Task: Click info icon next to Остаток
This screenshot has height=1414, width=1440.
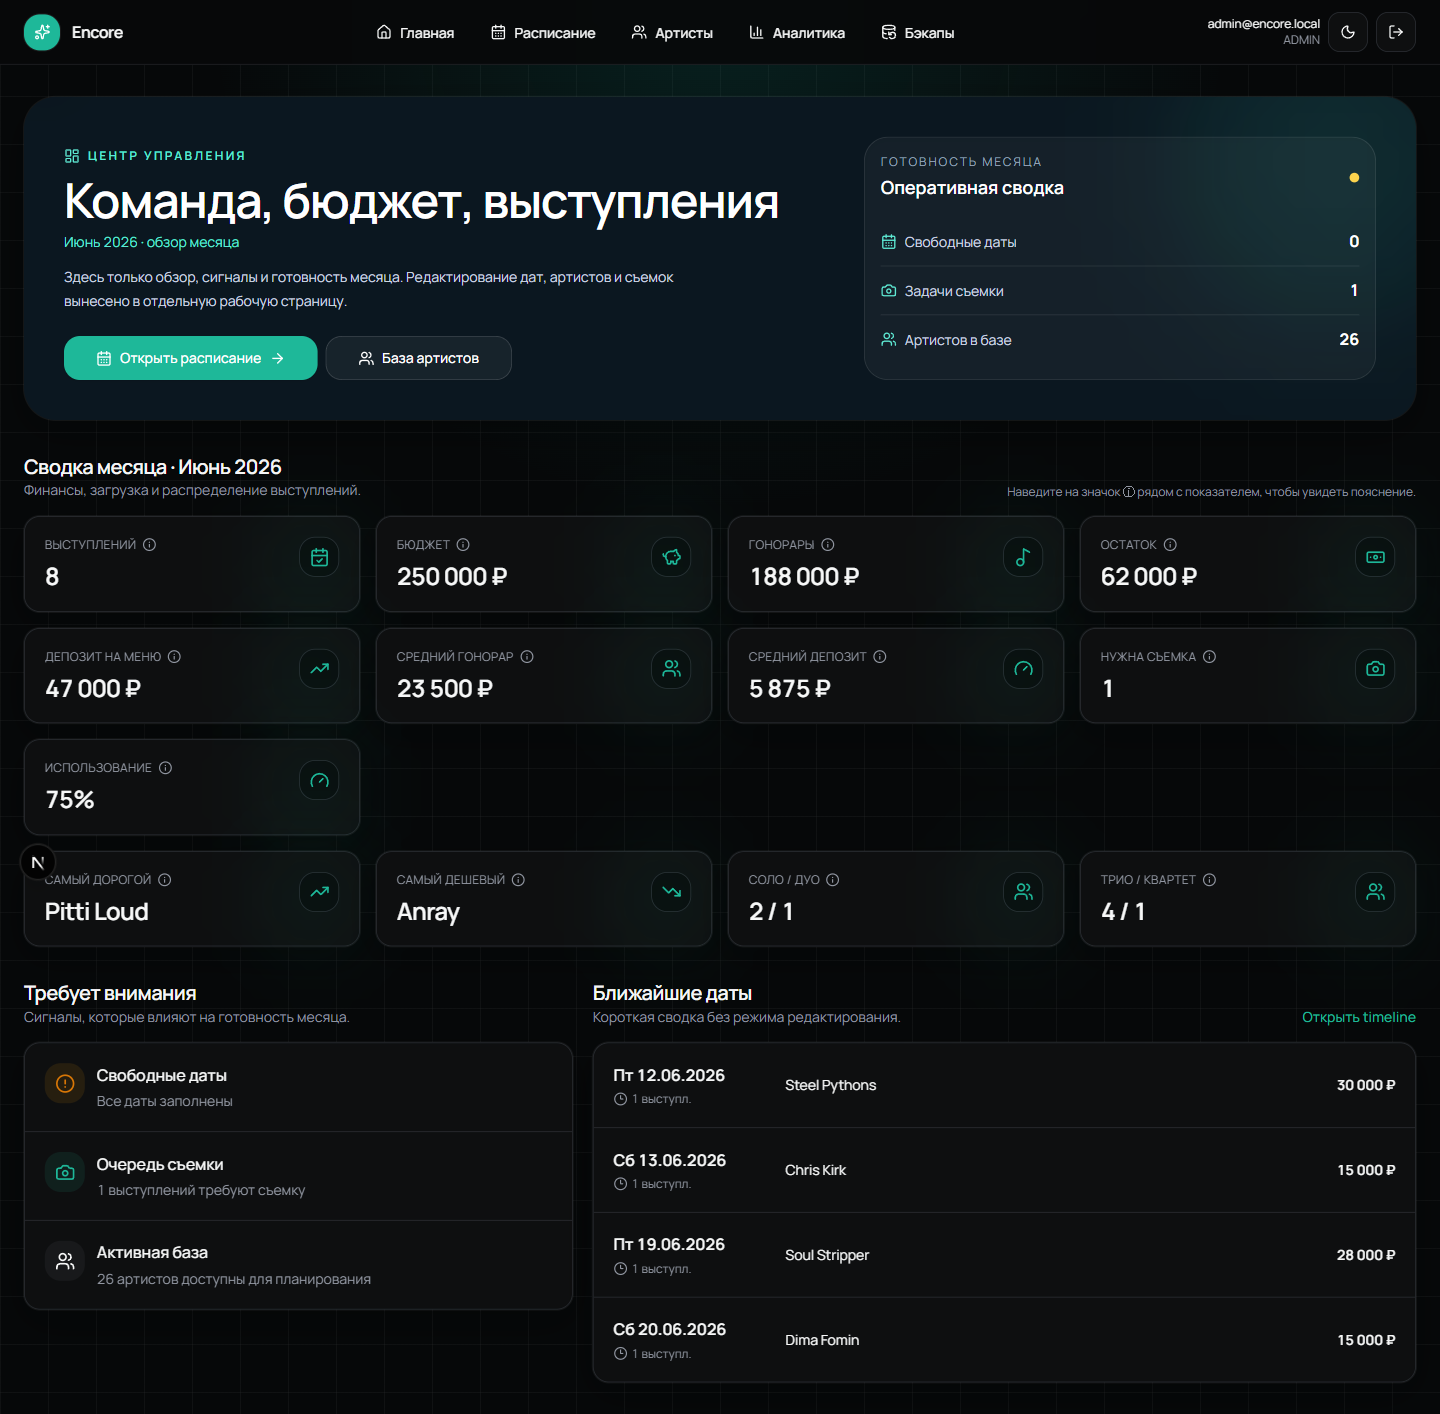Action: coord(1170,545)
